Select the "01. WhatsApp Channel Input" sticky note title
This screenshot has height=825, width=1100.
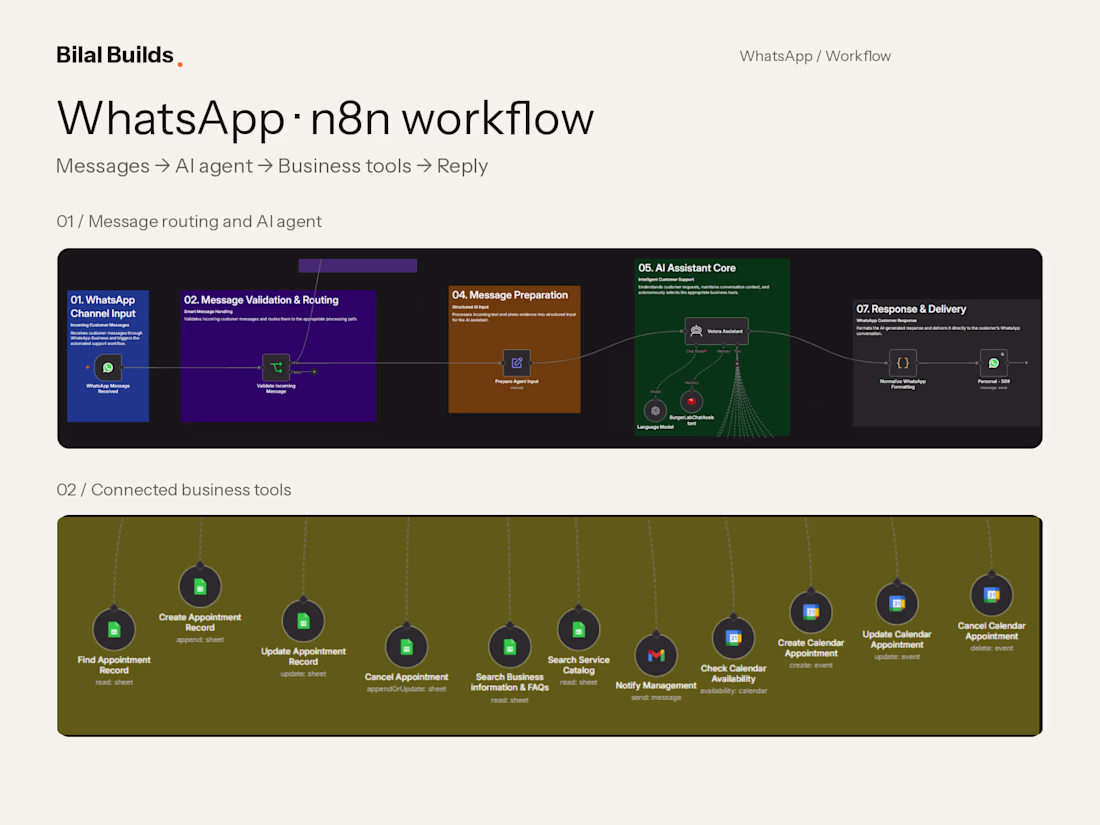coord(103,307)
